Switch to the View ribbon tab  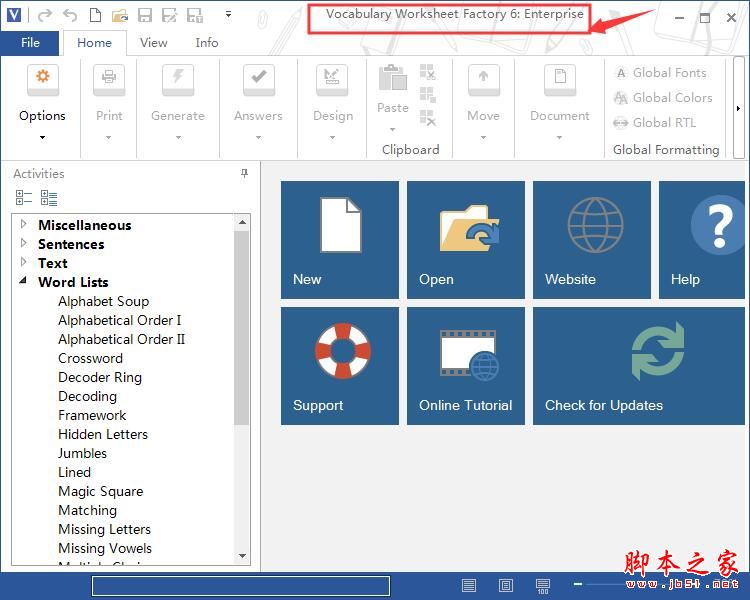click(154, 43)
